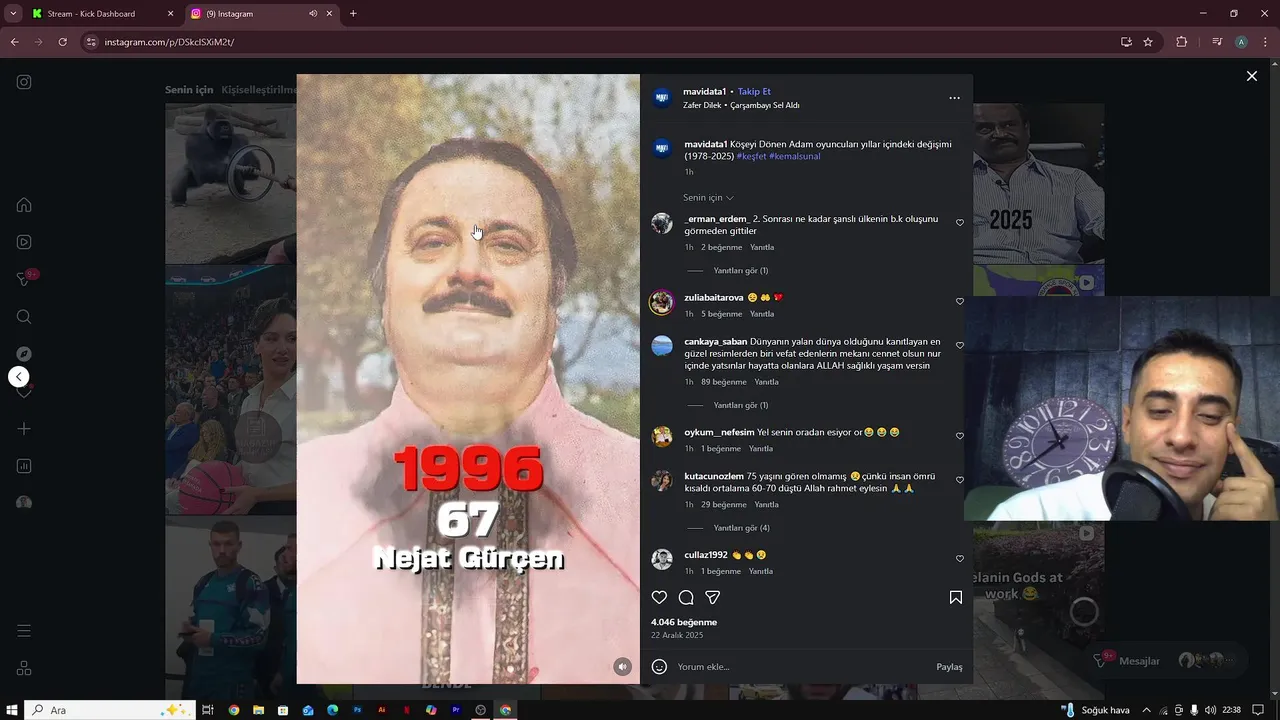Click the Windows Start button
Screen dimensions: 1280x720
[x=11, y=710]
